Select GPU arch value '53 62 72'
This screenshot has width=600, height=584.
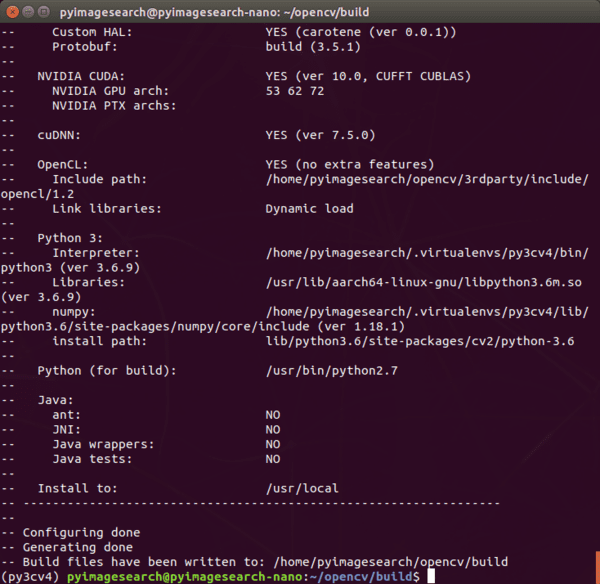coord(295,91)
